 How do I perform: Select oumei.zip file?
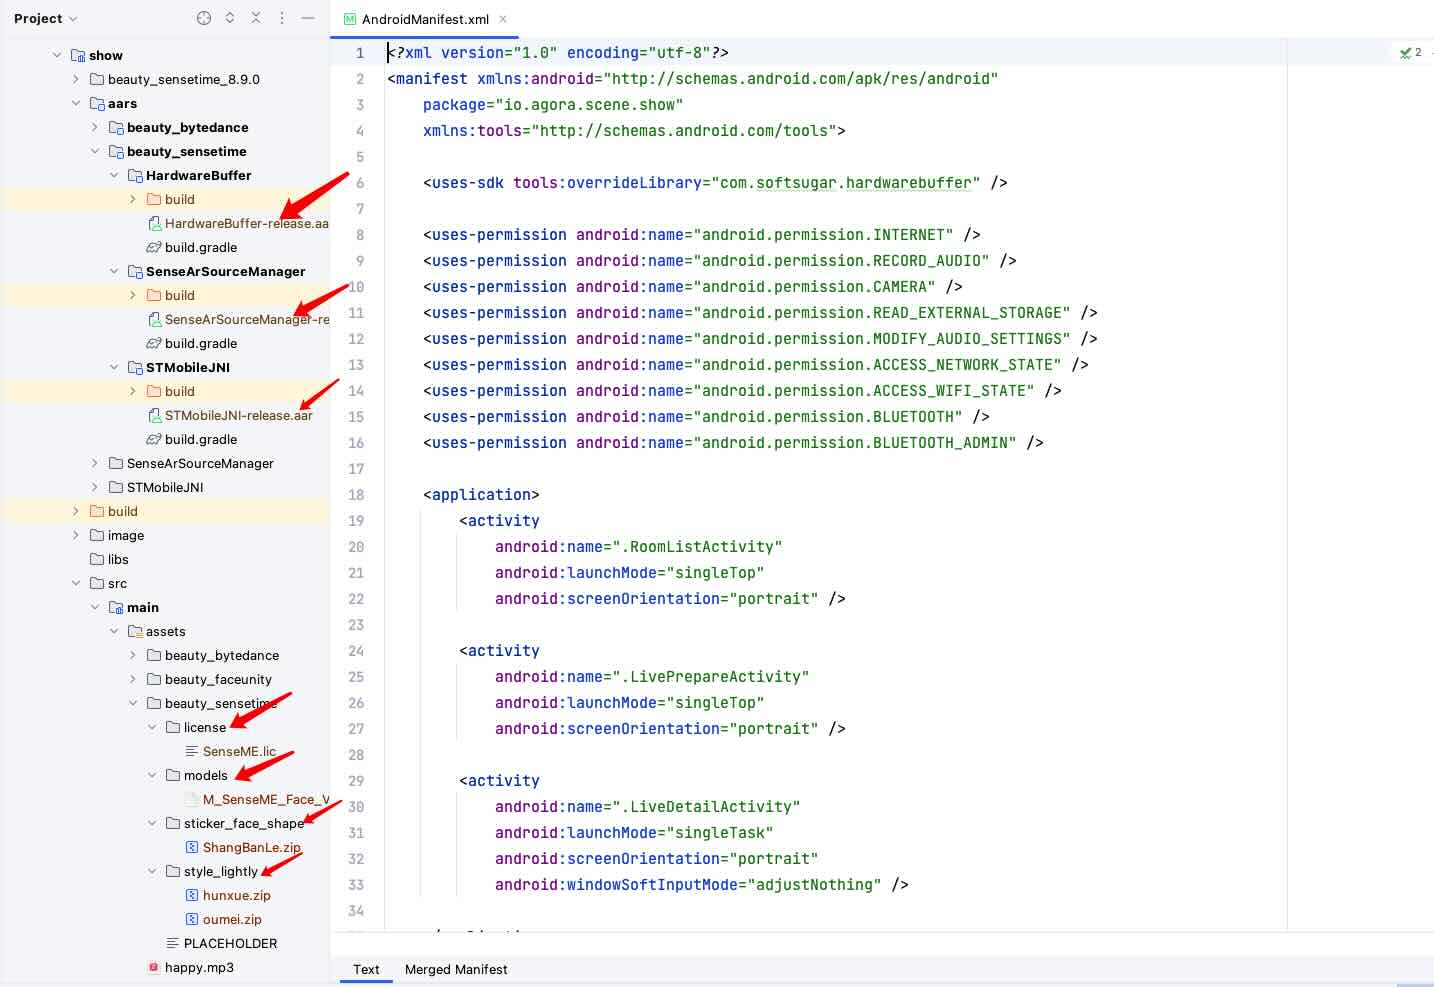[x=232, y=919]
